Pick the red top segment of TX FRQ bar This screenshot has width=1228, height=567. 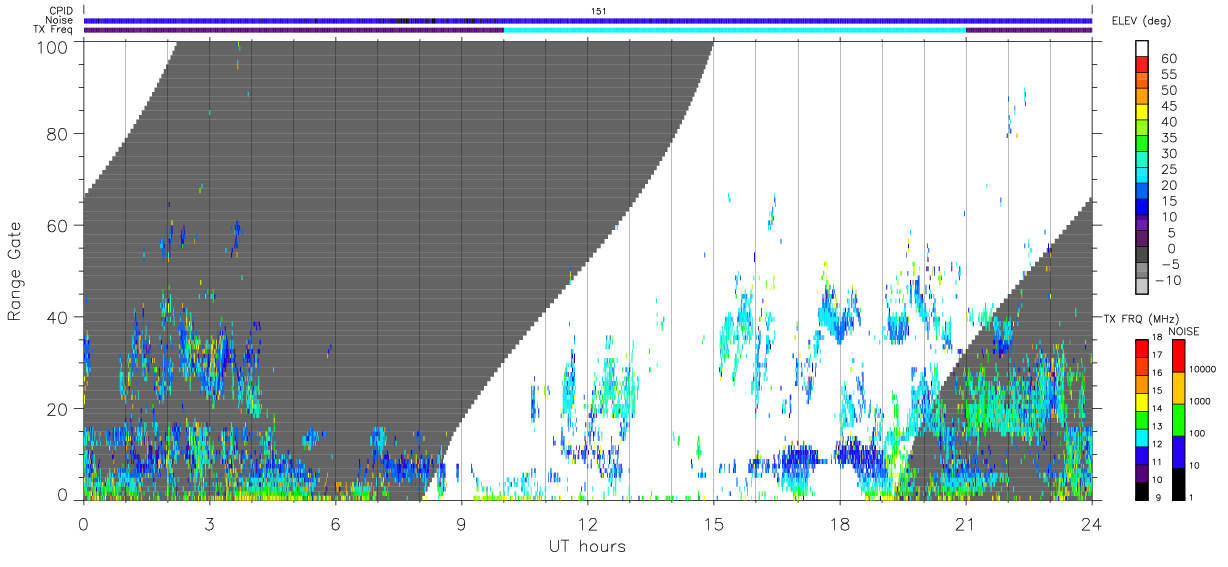pos(1143,349)
